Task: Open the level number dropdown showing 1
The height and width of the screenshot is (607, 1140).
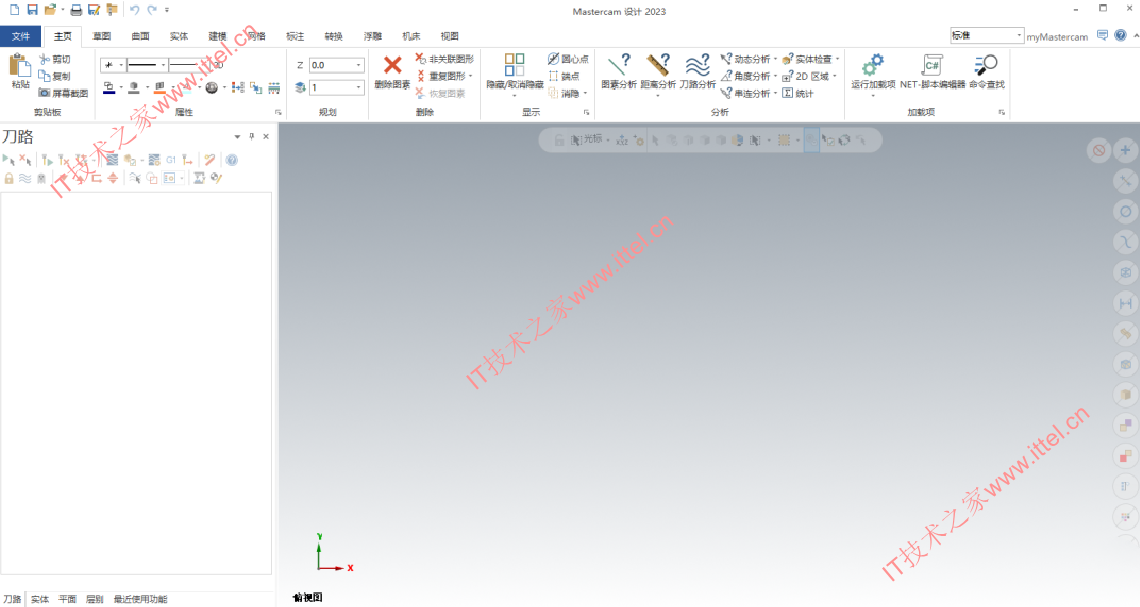Action: pyautogui.click(x=358, y=87)
